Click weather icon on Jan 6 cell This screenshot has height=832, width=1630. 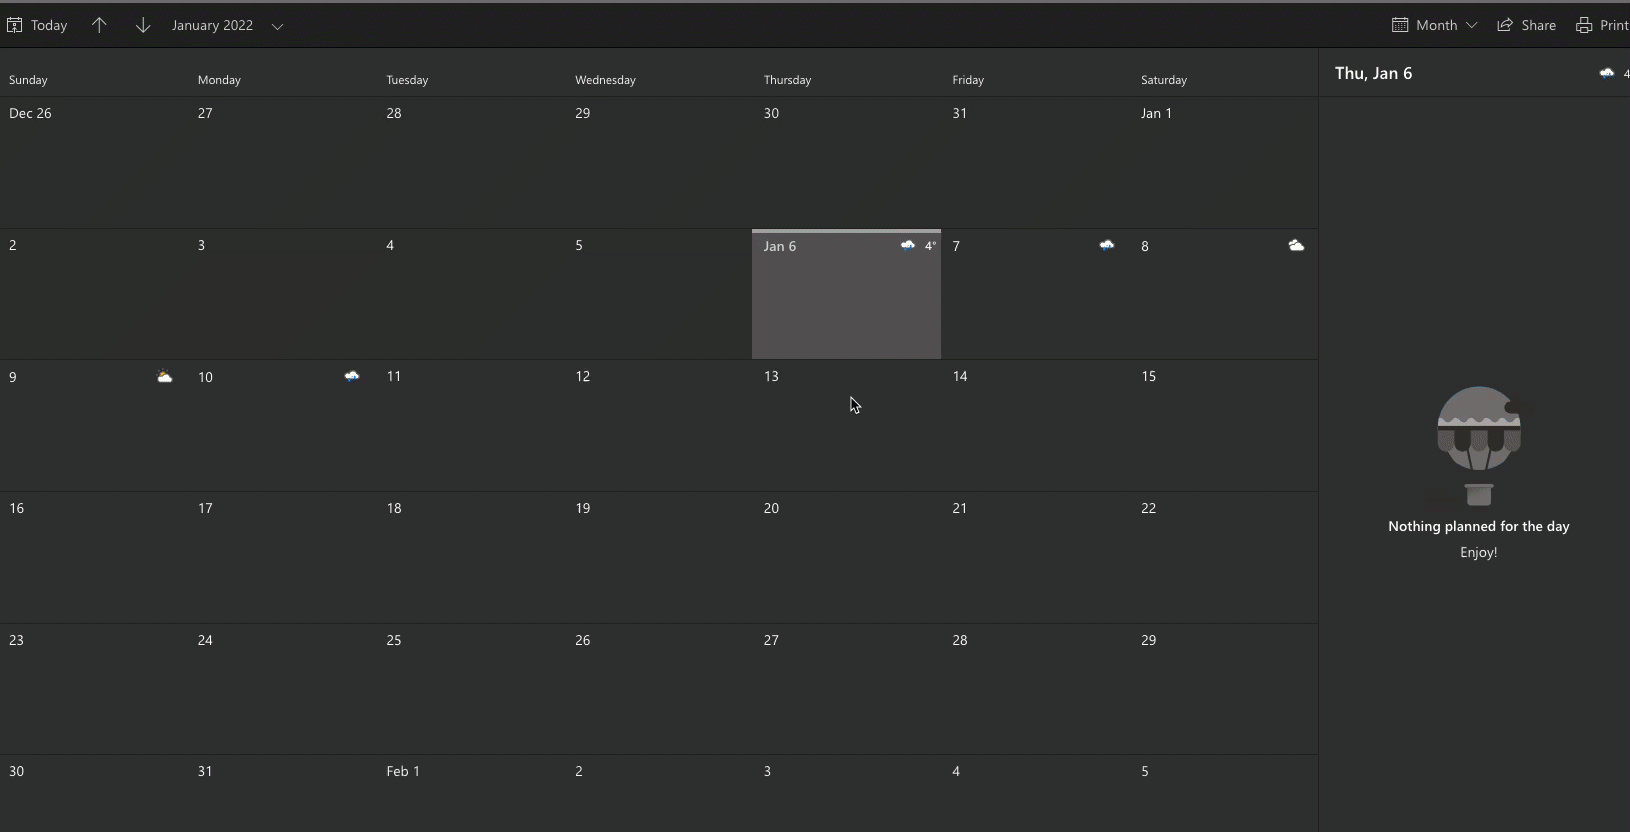coord(907,245)
